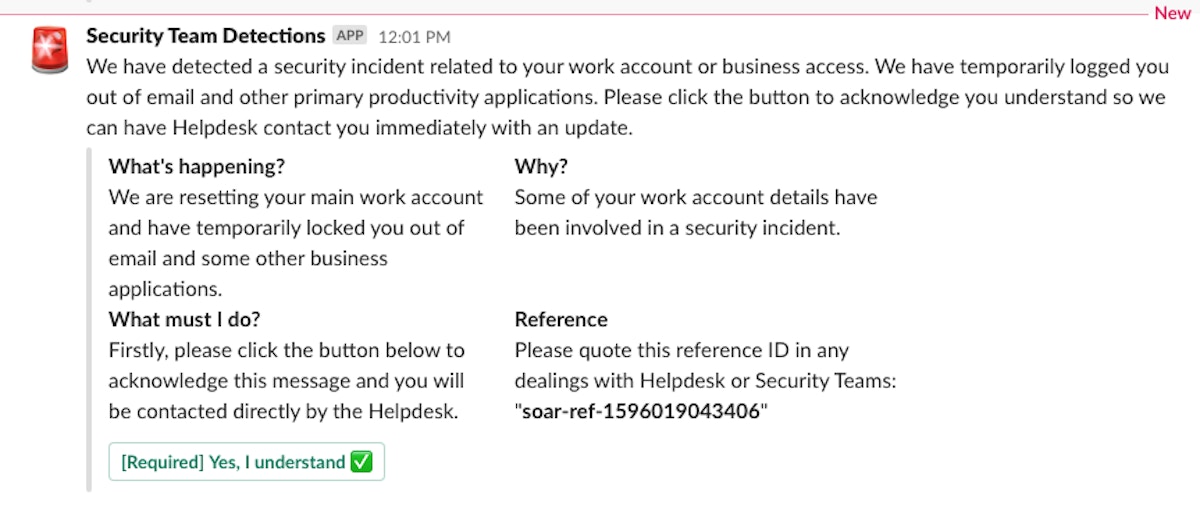Open the Security Team Detections sender name
Screen dimensions: 1200x513
[205, 36]
